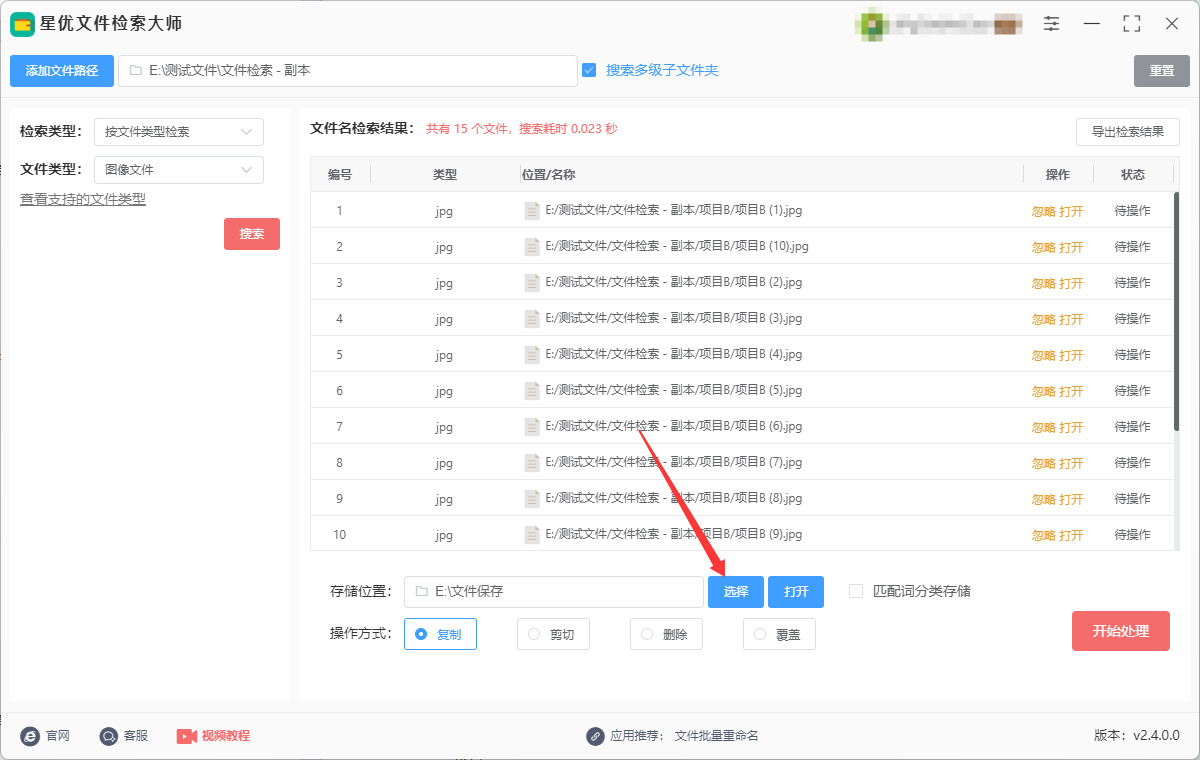Open 检索类型 dropdown

[x=179, y=132]
